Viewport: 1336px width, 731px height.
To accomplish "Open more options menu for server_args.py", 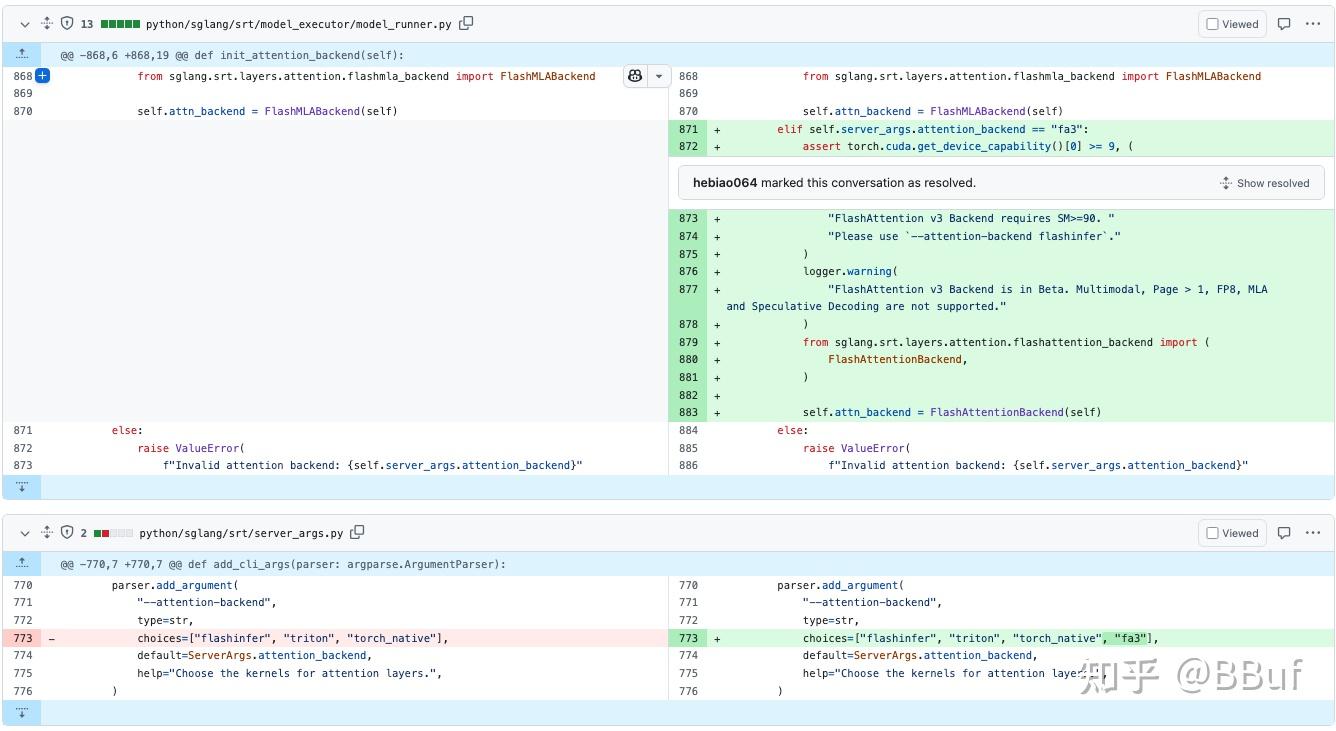I will tap(1313, 533).
